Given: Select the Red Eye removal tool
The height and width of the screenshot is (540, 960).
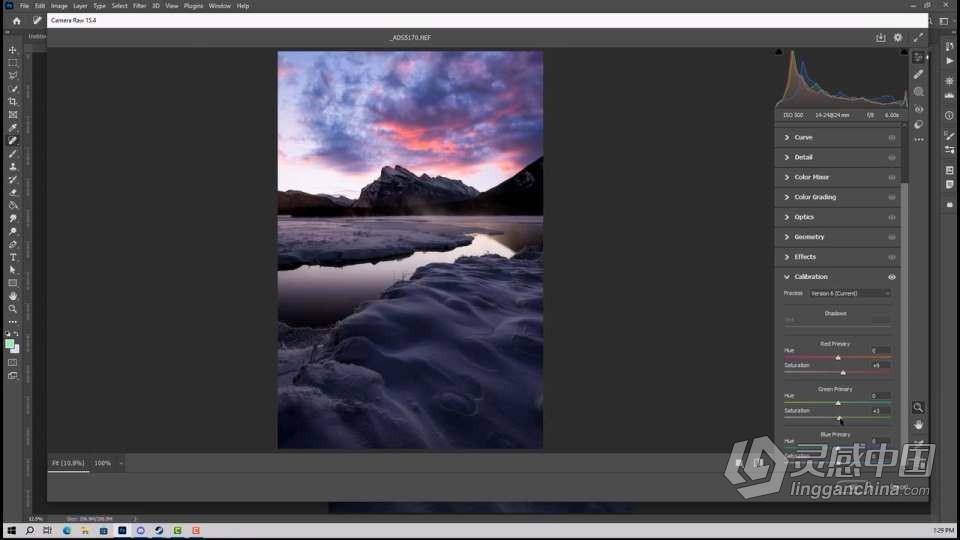Looking at the screenshot, I should [918, 108].
